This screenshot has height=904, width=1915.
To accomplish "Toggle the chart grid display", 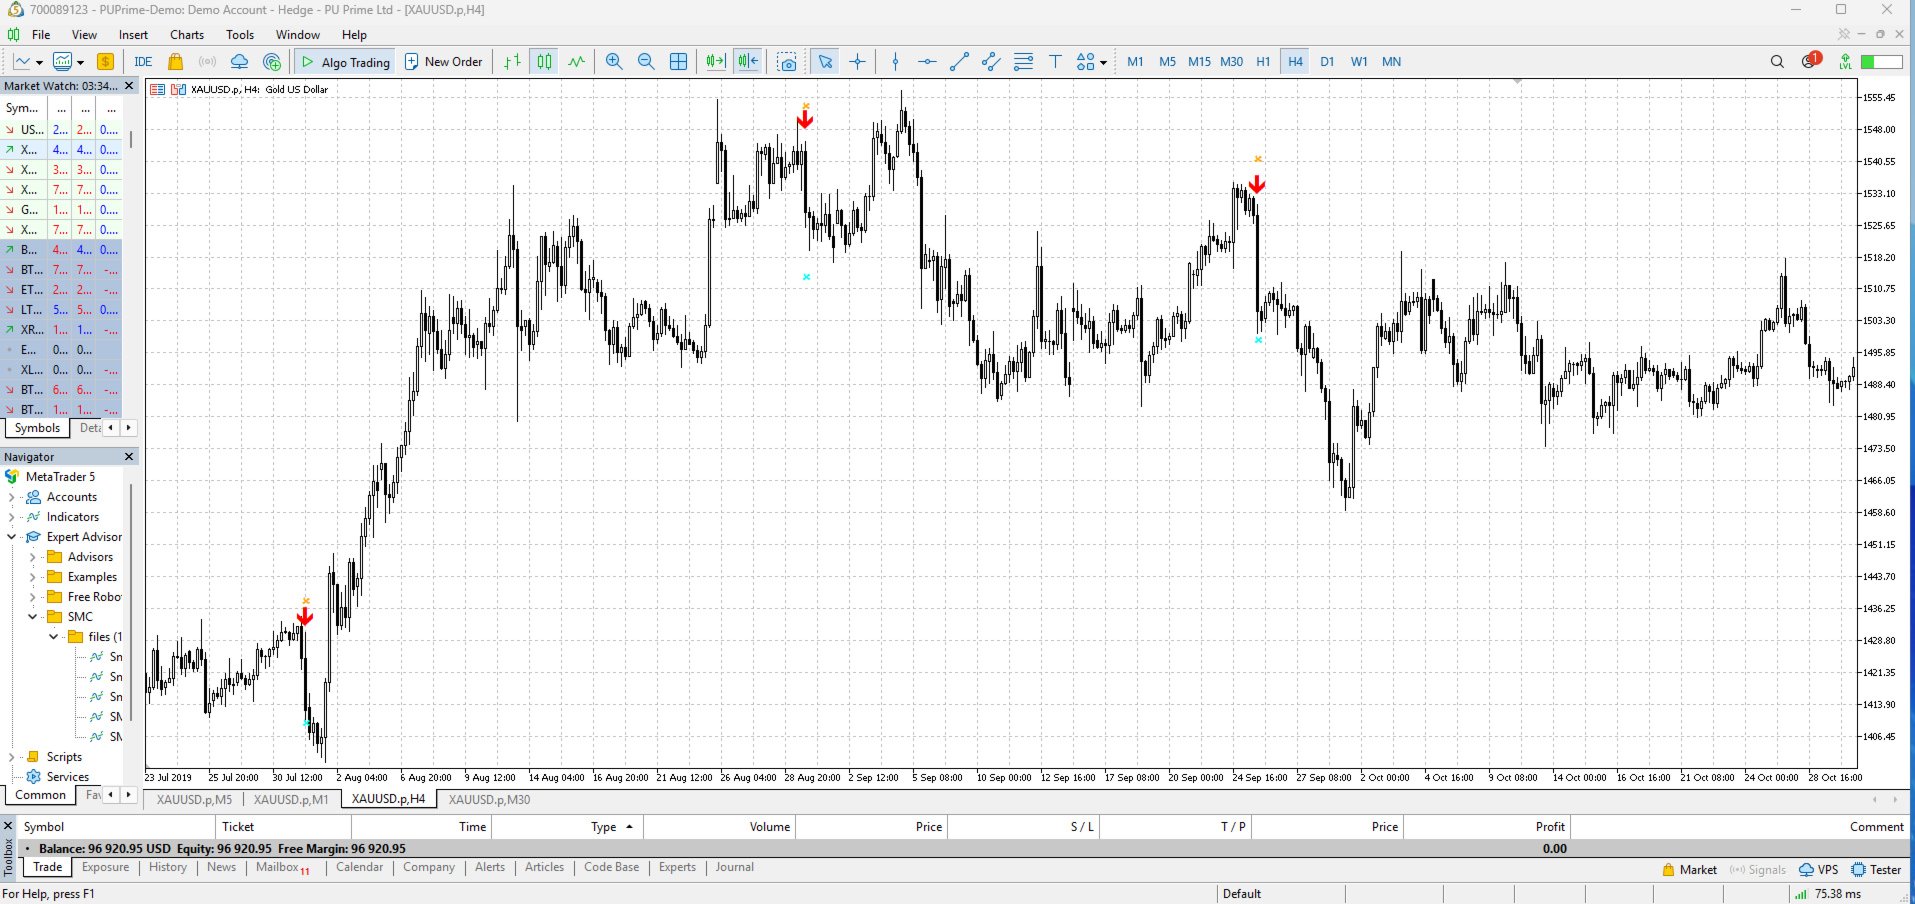I will point(678,62).
